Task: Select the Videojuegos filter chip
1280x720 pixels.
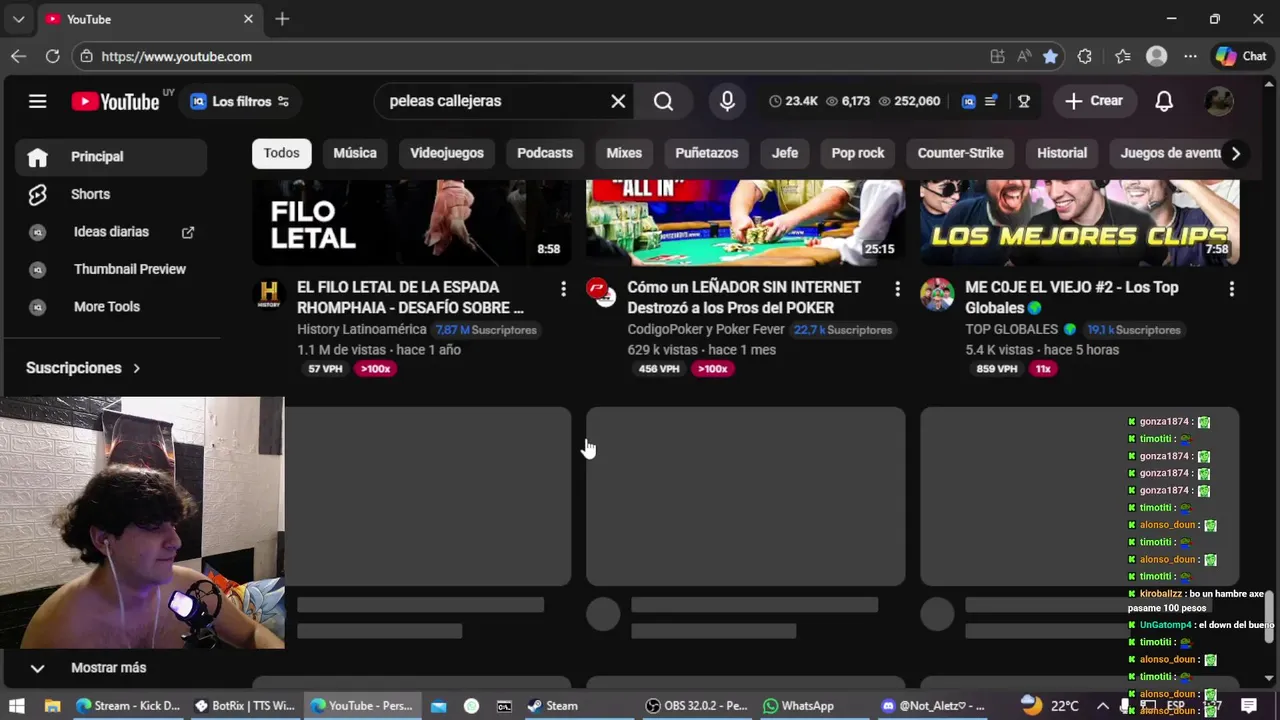Action: point(447,153)
